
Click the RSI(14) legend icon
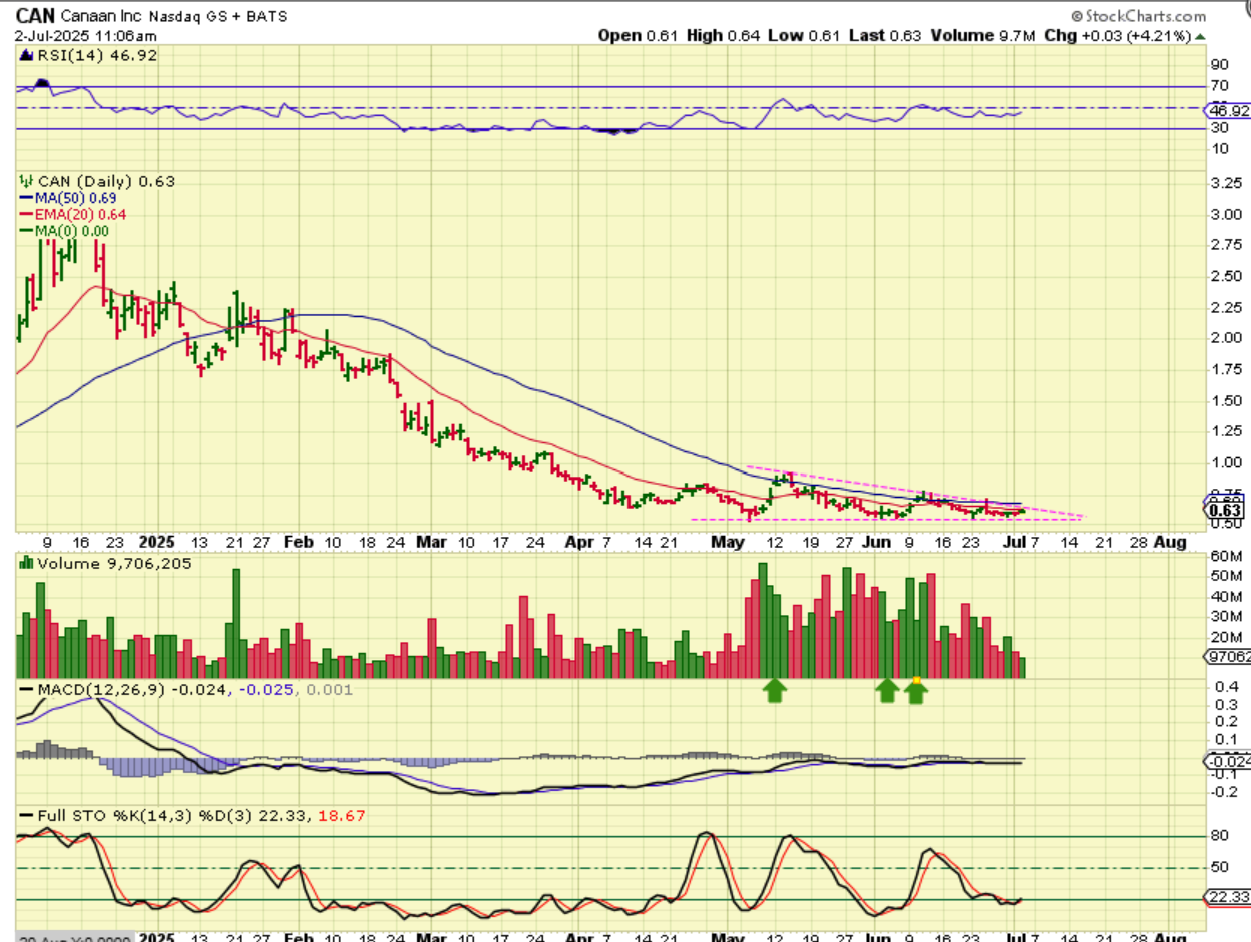pyautogui.click(x=27, y=56)
